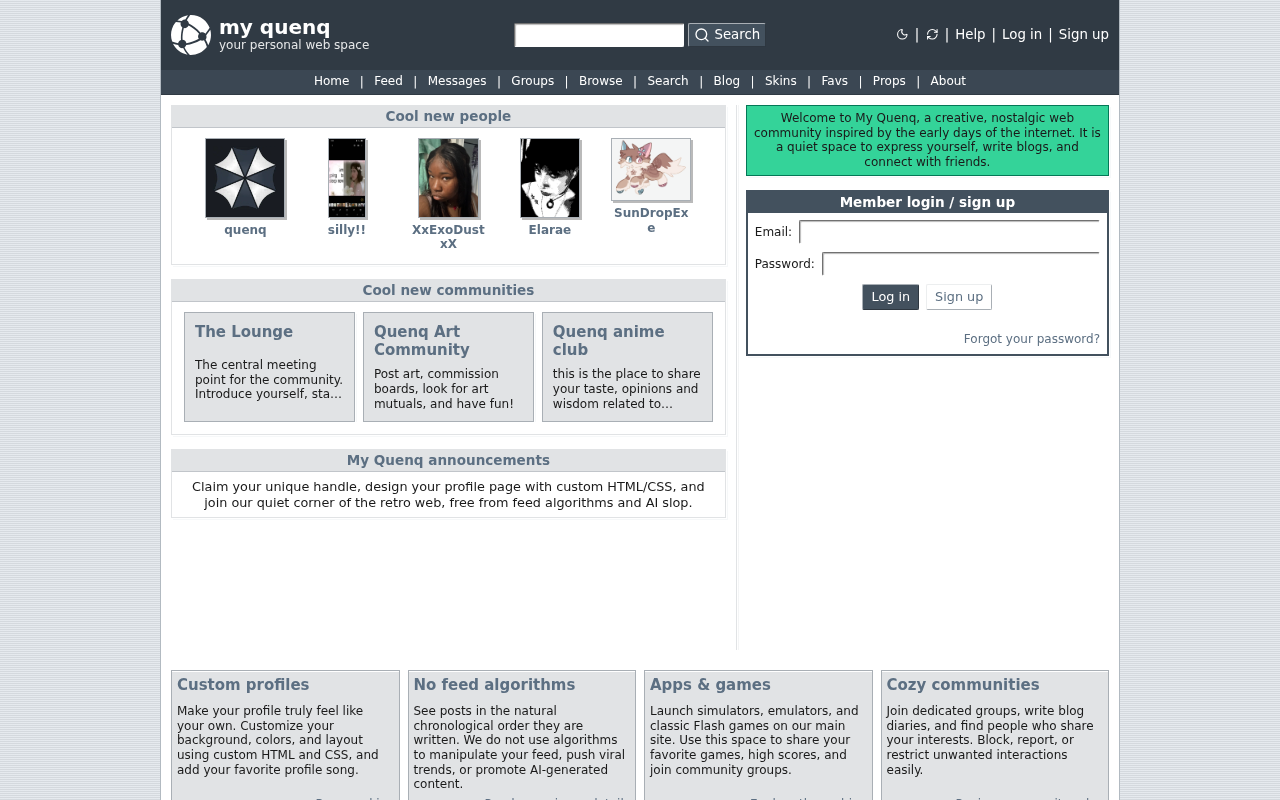The height and width of the screenshot is (800, 1280).
Task: Open Forgot your password link
Action: click(x=1032, y=339)
